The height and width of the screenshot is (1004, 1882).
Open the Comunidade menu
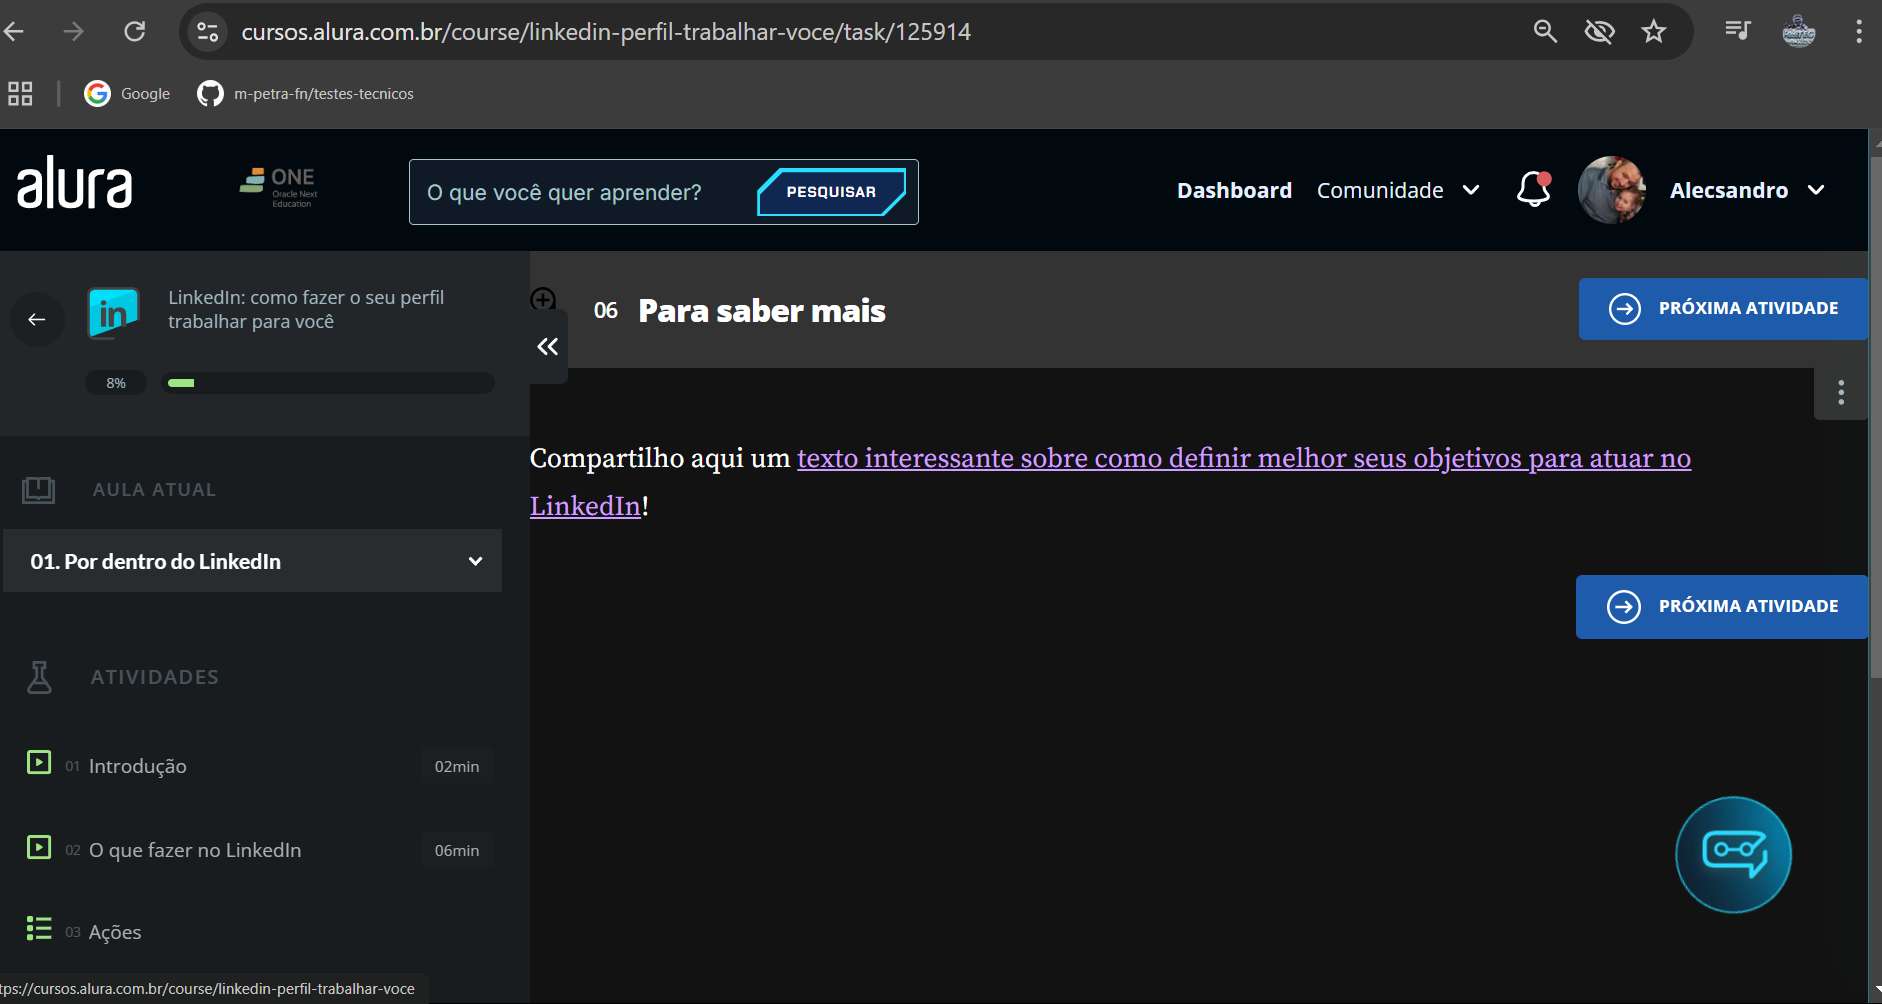1398,190
